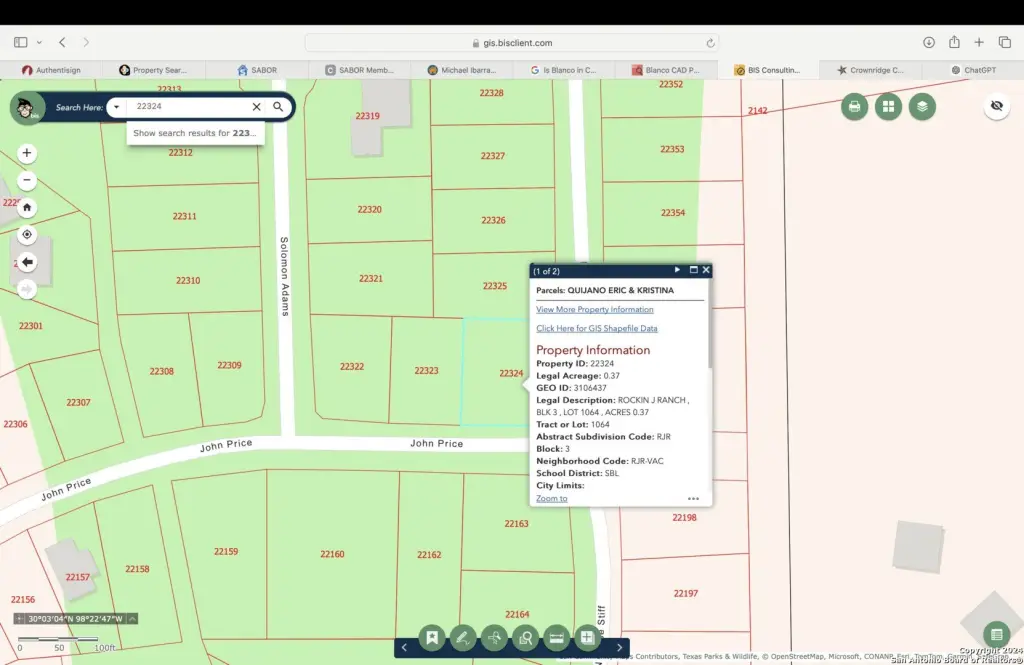The width and height of the screenshot is (1024, 665).
Task: Click the View More Property Information link
Action: [x=594, y=309]
